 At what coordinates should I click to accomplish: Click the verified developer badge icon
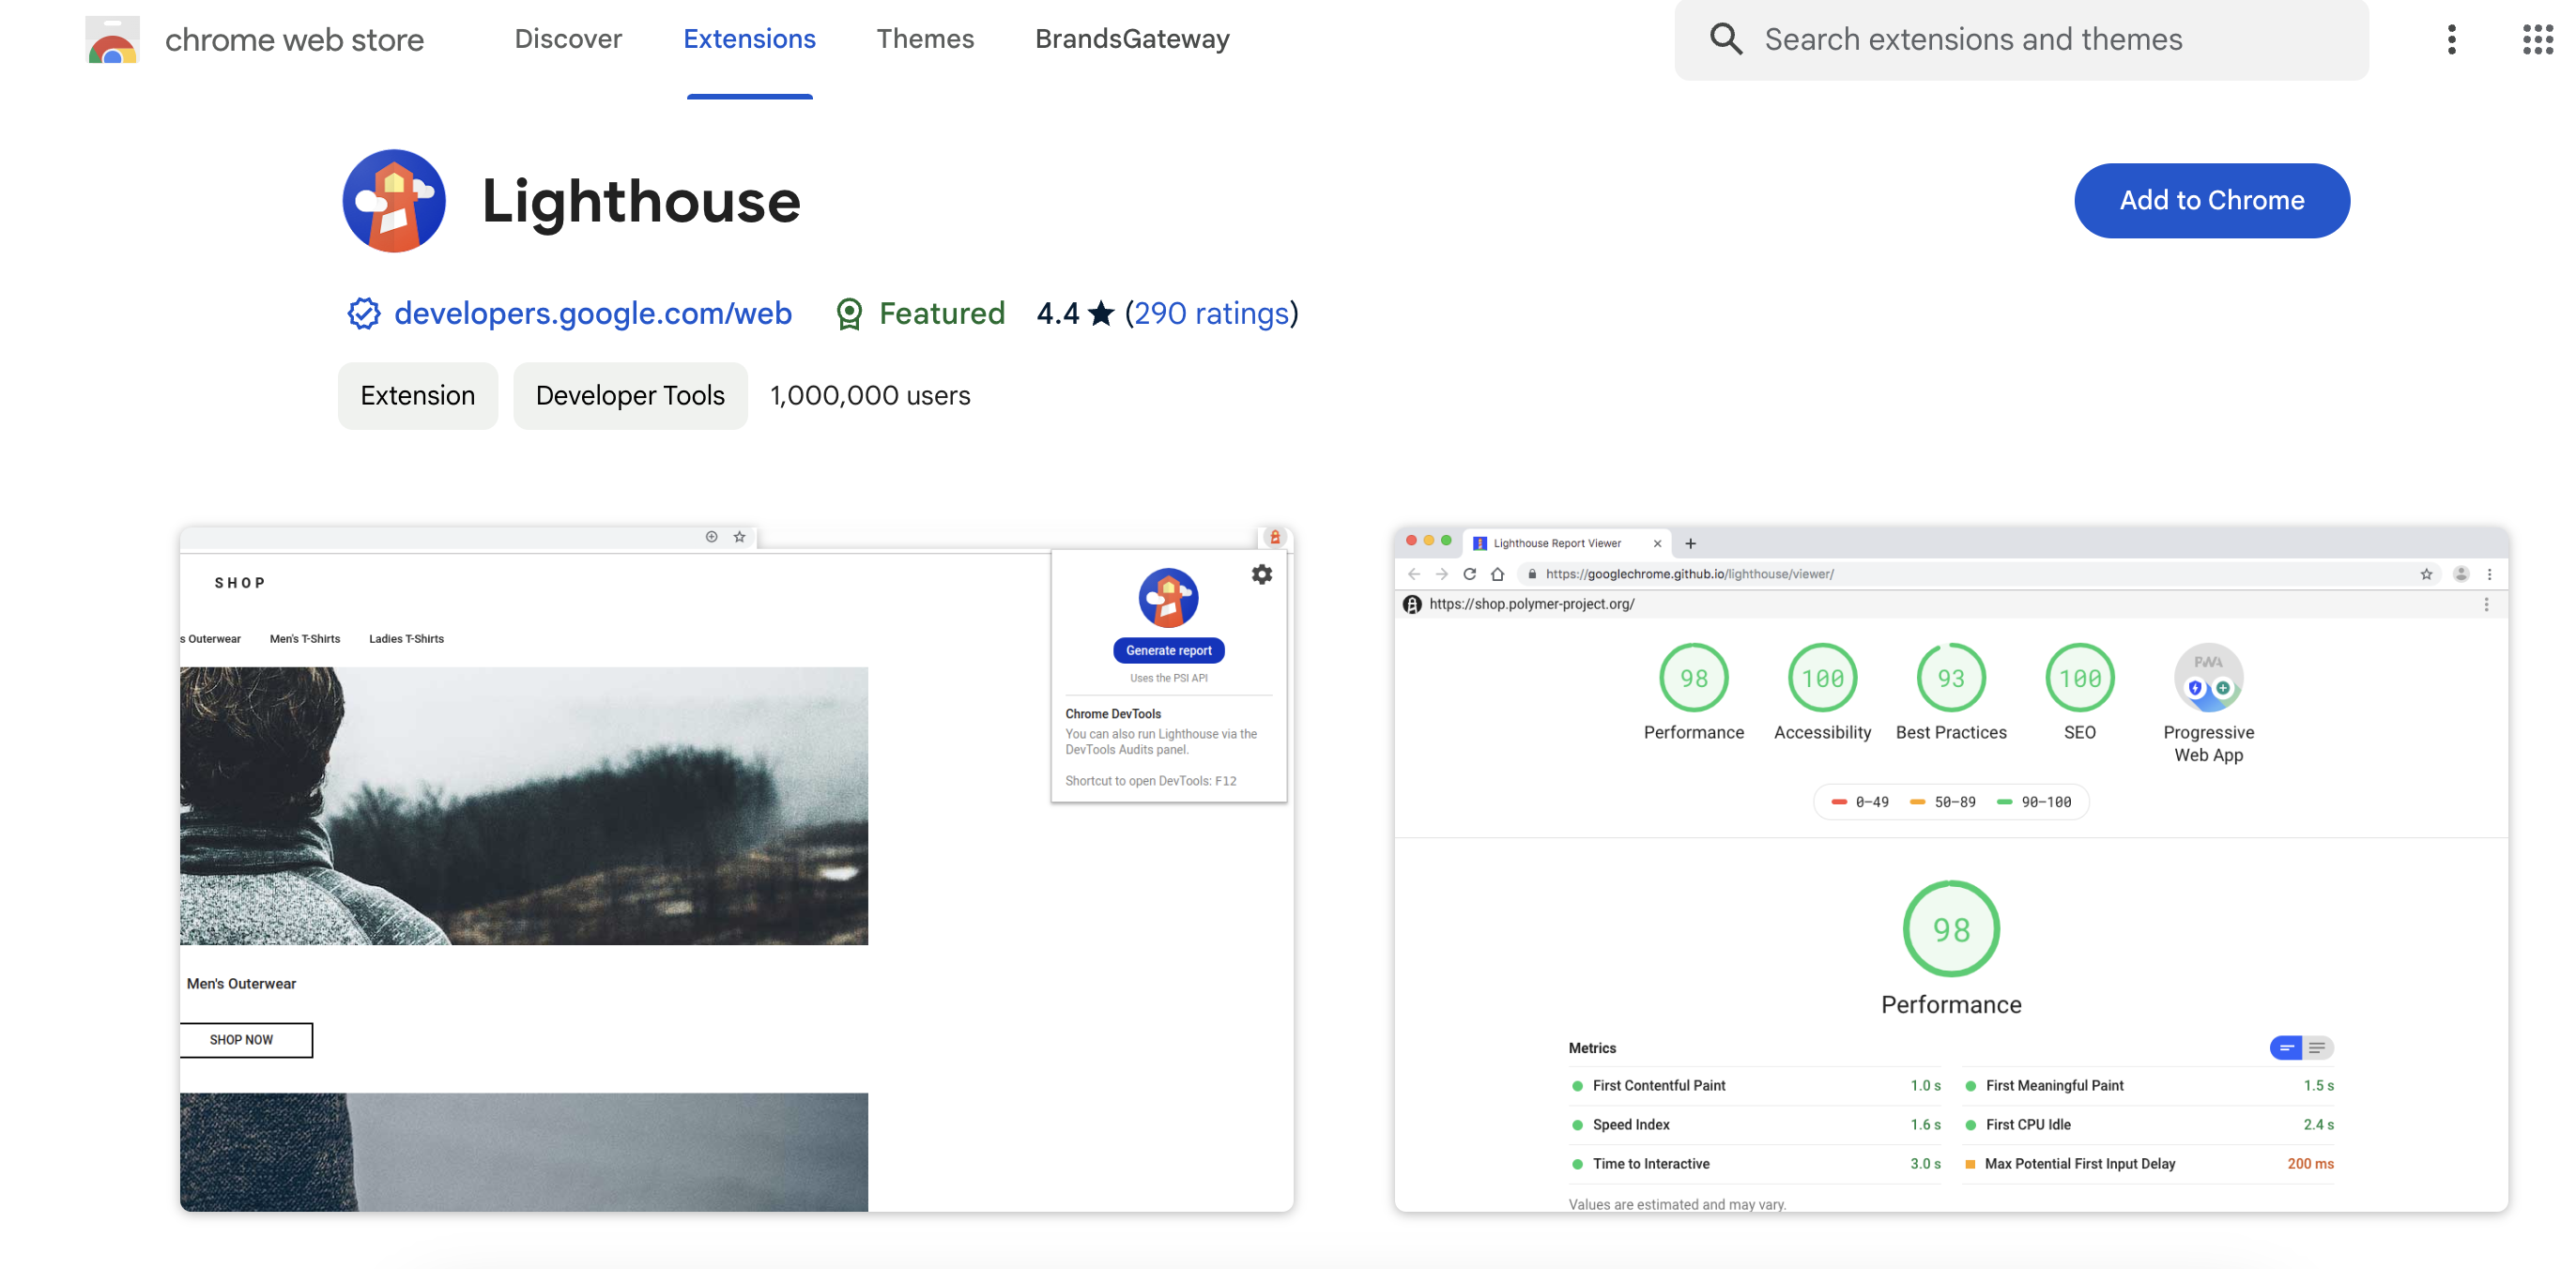(359, 312)
